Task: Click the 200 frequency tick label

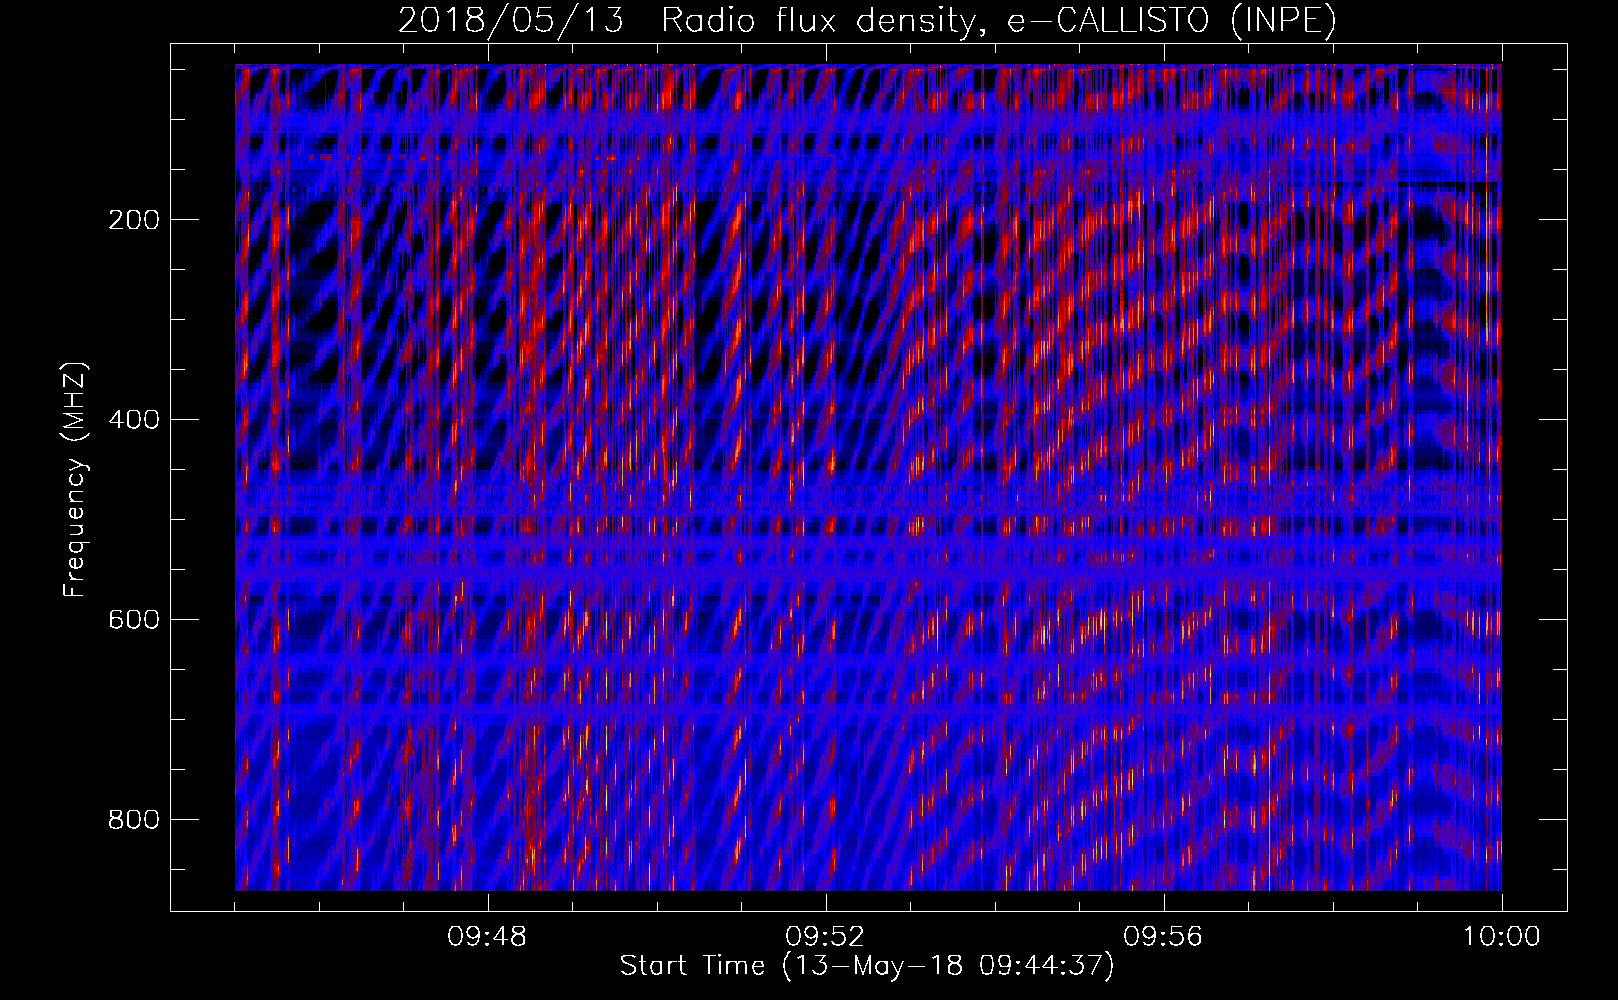Action: (133, 220)
